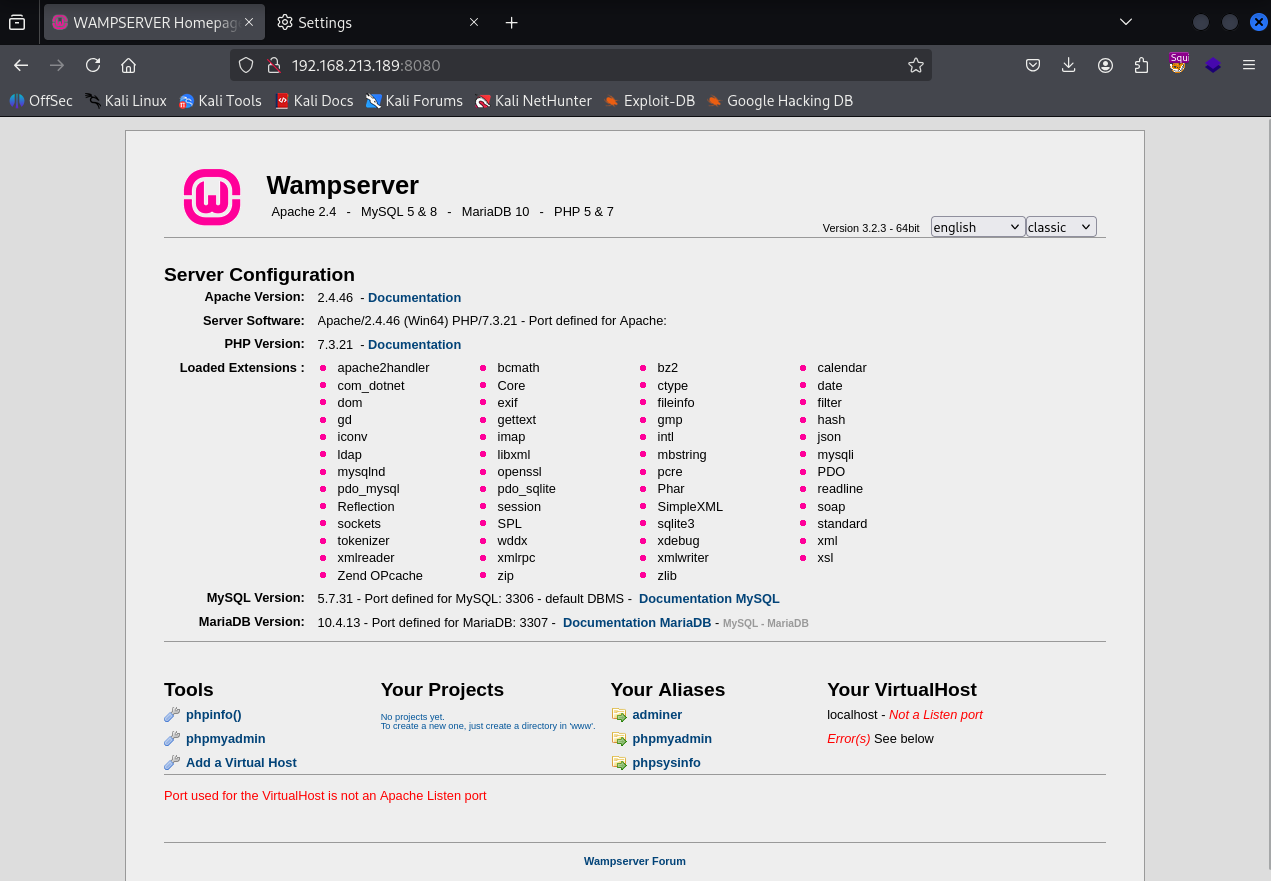Bookmark this page with the star icon

pos(915,65)
